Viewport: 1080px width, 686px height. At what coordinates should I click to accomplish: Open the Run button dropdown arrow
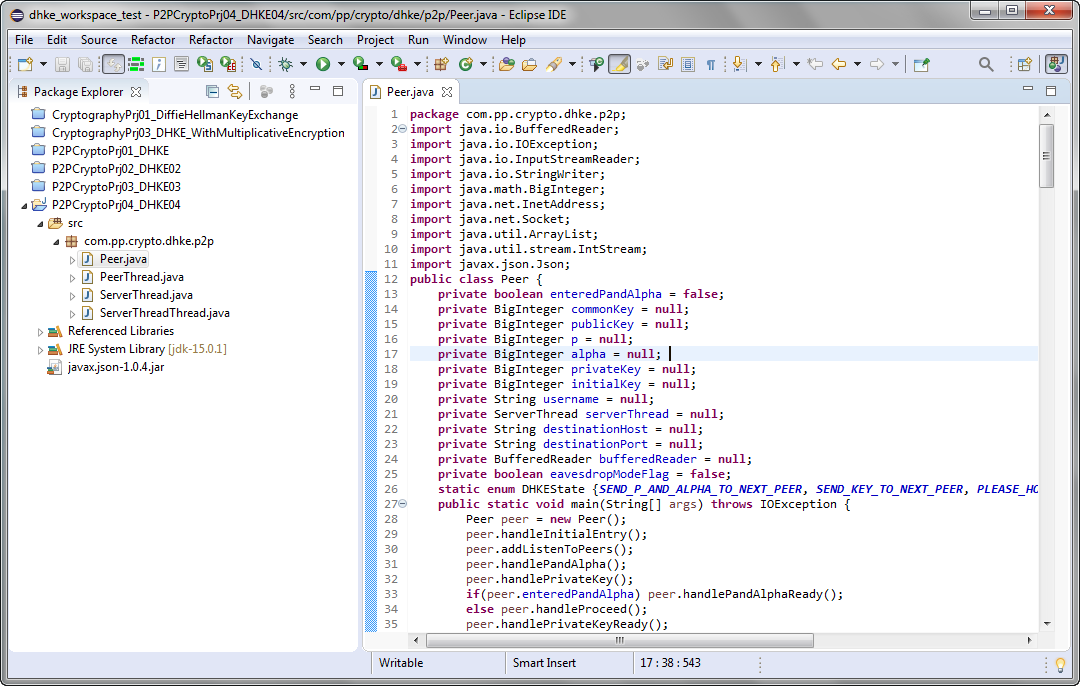click(341, 64)
